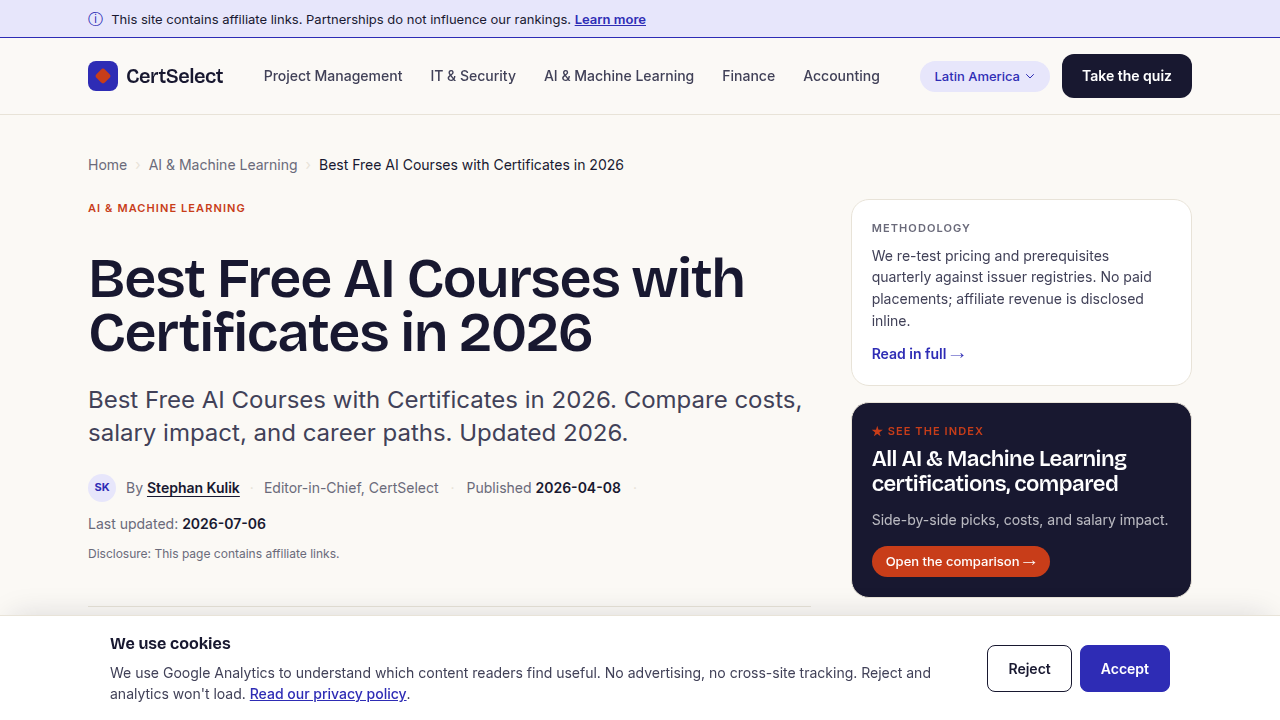
Task: Click the We use cookies heading
Action: pyautogui.click(x=170, y=644)
